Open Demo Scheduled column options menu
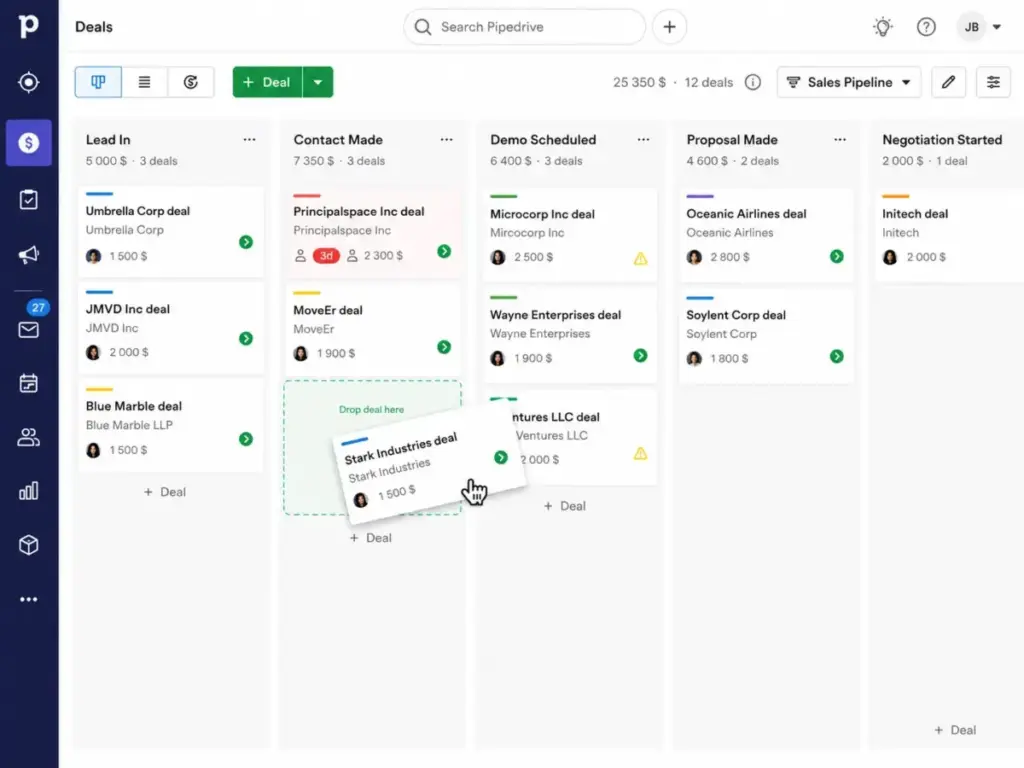Screen dimensions: 1024x768 643,140
